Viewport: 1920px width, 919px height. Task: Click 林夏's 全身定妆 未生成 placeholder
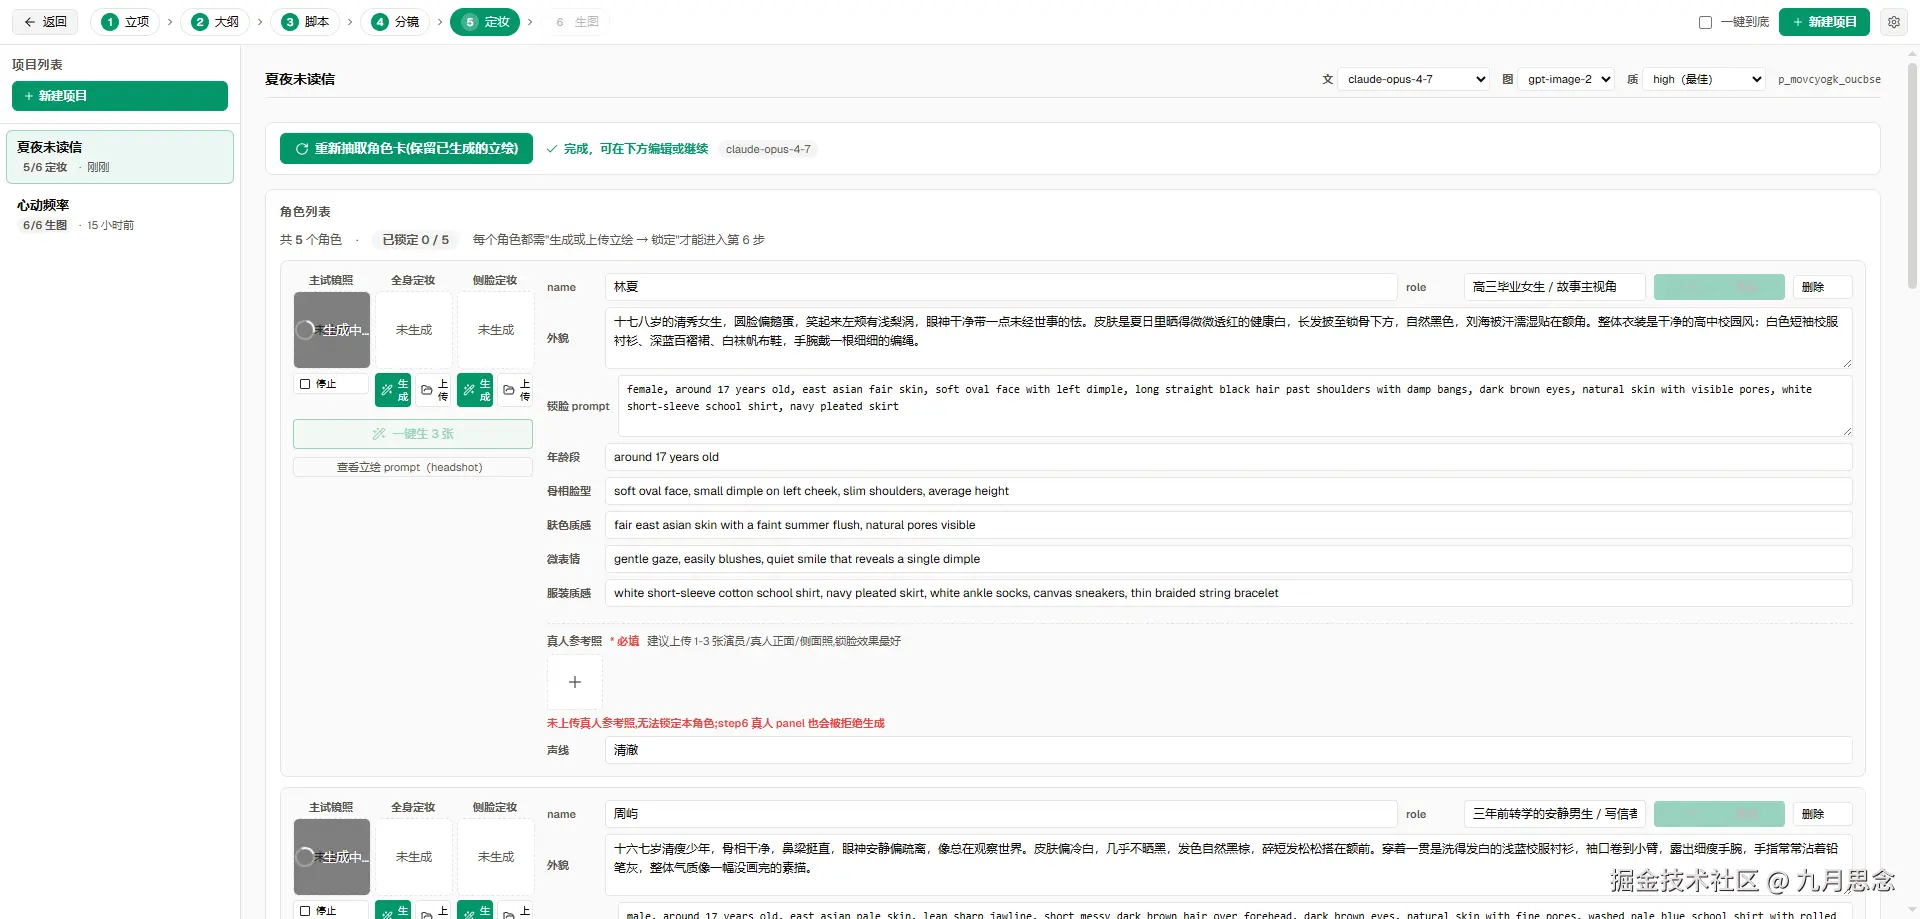tap(414, 330)
